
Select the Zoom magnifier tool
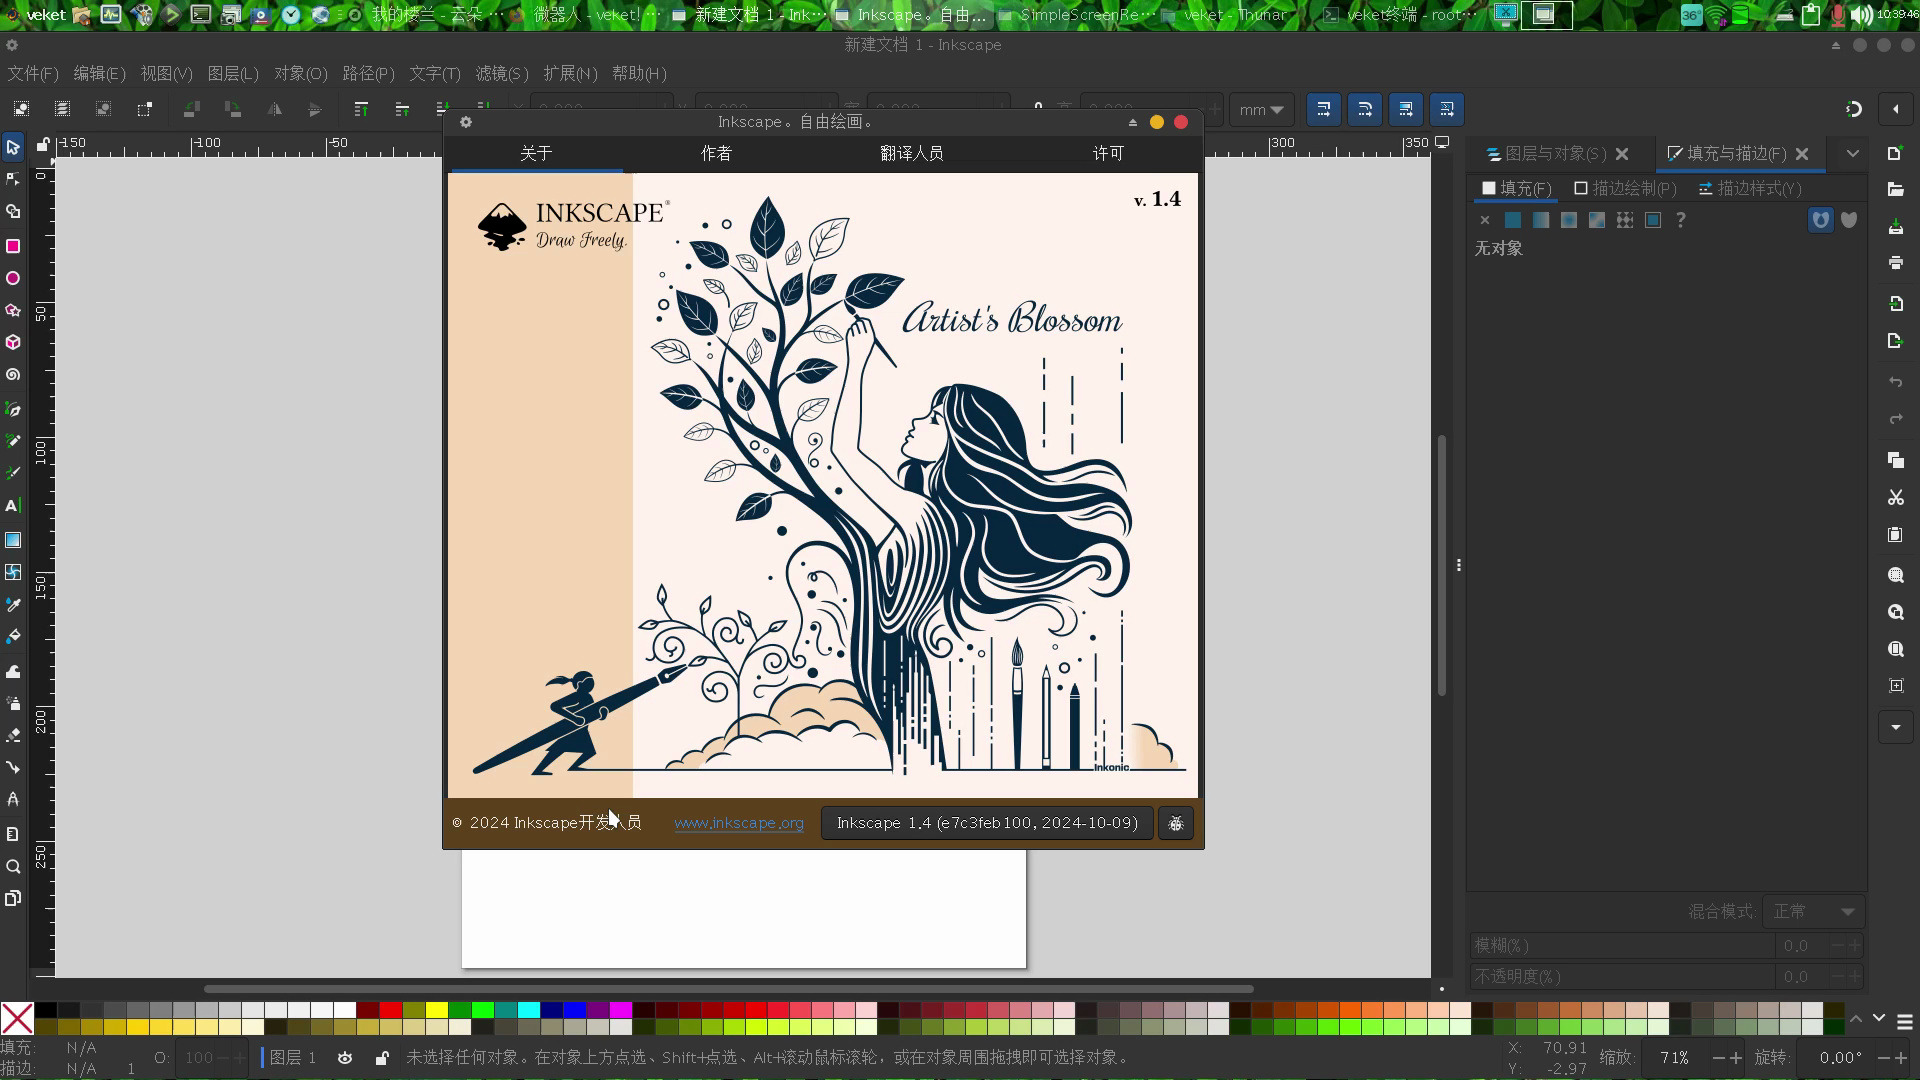coord(13,867)
